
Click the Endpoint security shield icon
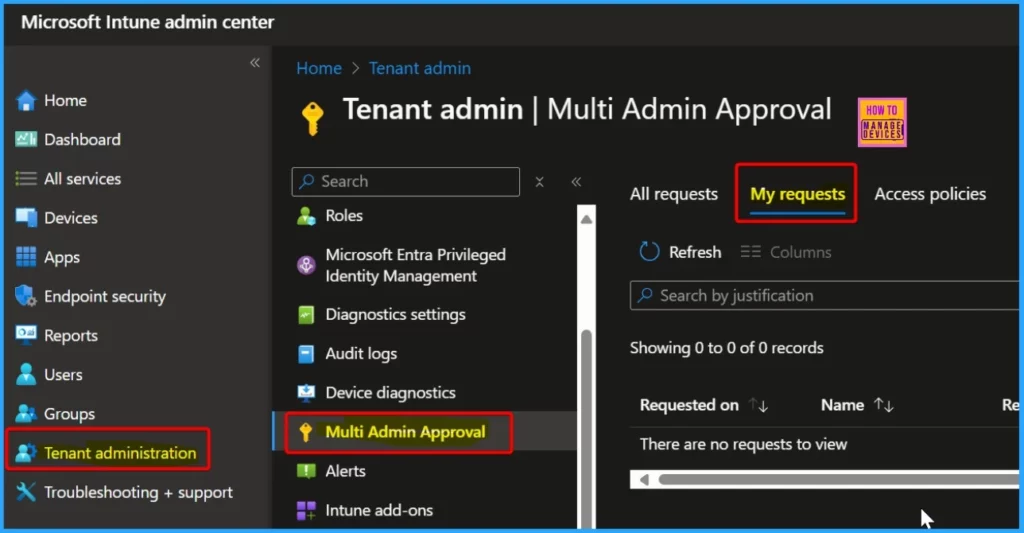point(26,296)
